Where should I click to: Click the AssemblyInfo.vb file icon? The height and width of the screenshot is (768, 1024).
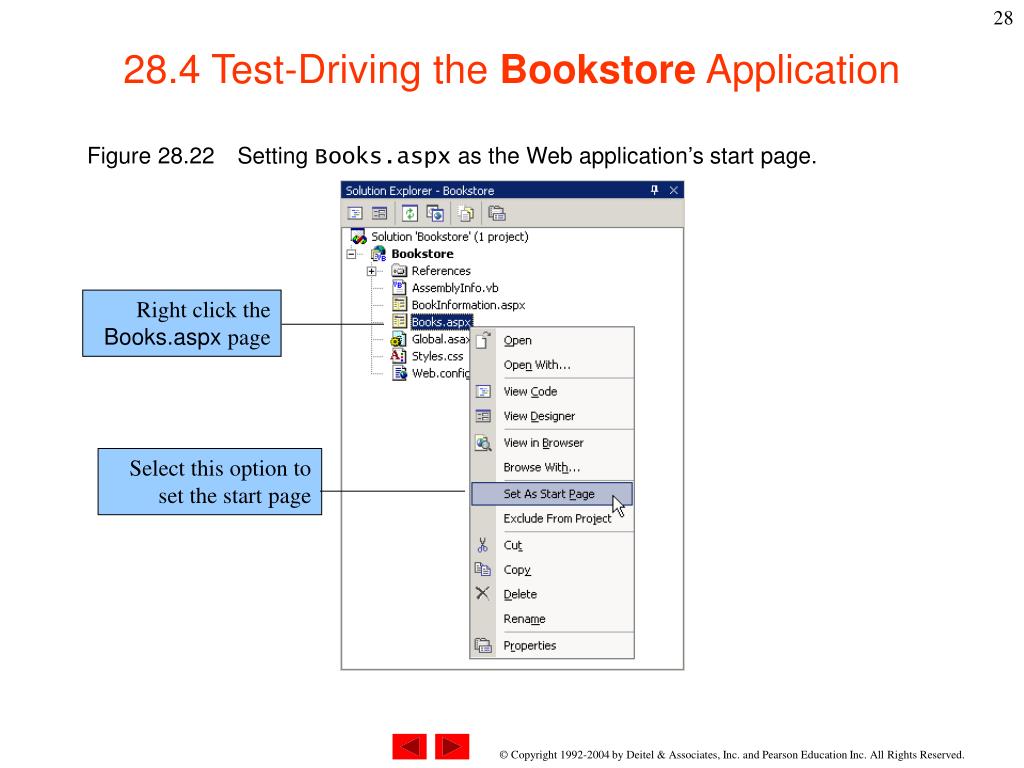pyautogui.click(x=399, y=287)
